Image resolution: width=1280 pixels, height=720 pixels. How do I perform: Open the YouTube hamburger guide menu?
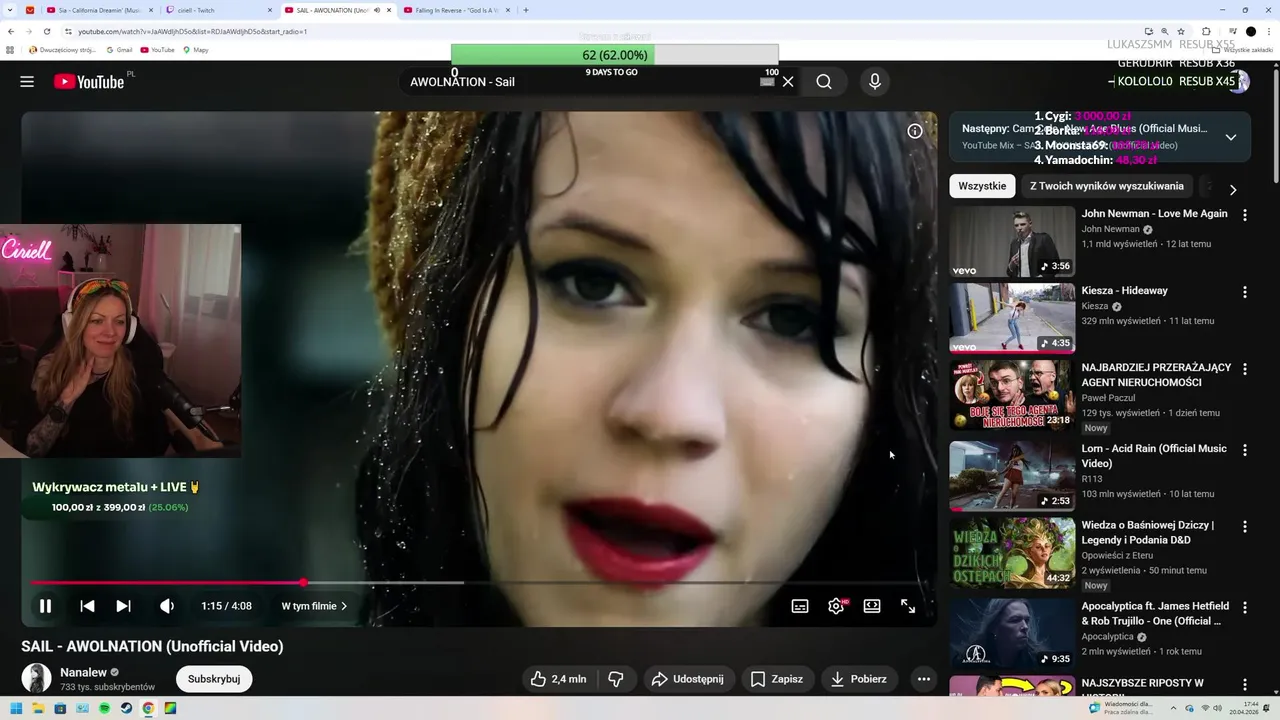coord(27,82)
